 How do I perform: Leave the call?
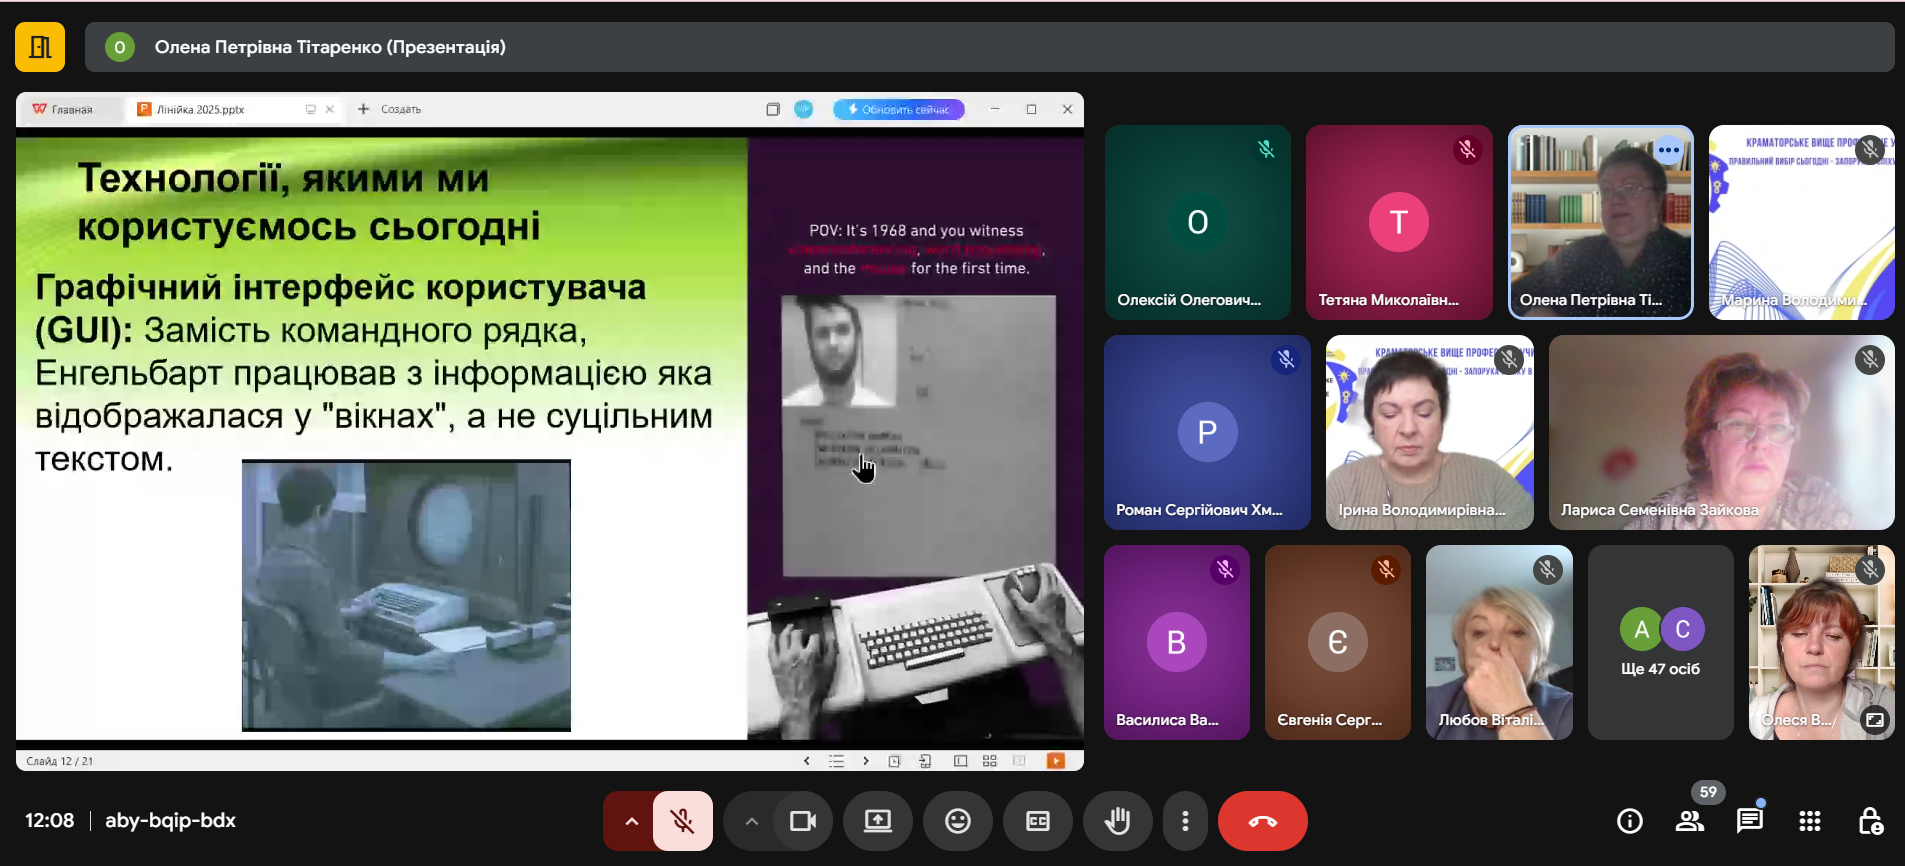point(1262,821)
